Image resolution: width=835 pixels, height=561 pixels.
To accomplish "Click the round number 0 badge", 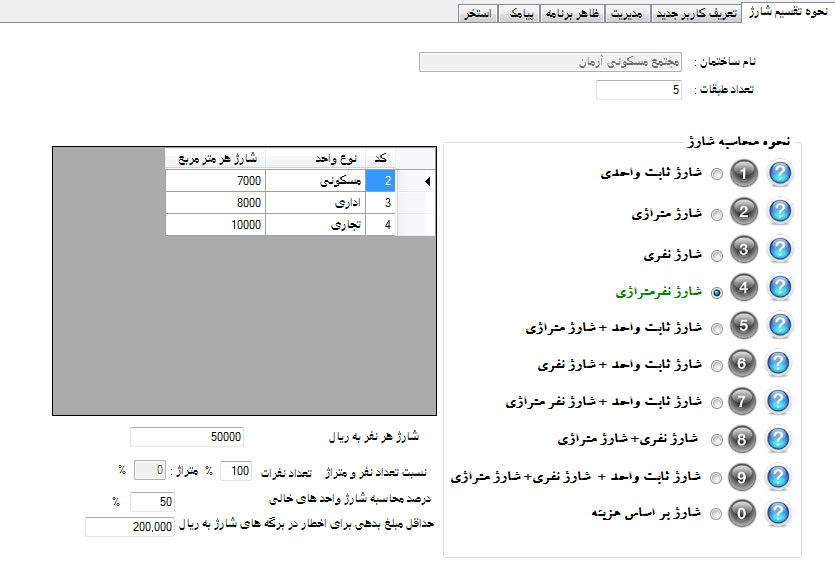I will [x=742, y=513].
